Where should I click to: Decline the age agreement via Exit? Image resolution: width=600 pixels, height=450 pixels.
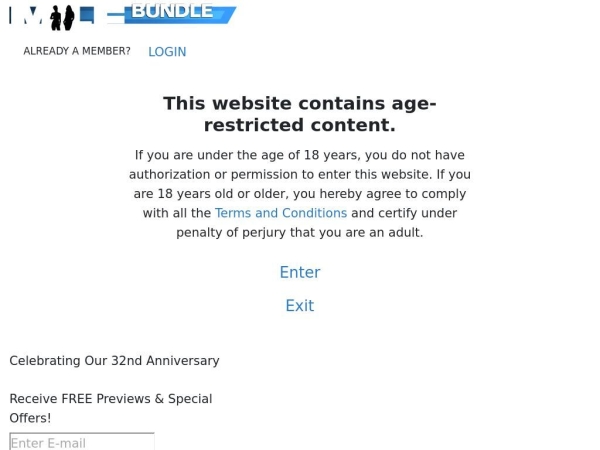(x=300, y=306)
